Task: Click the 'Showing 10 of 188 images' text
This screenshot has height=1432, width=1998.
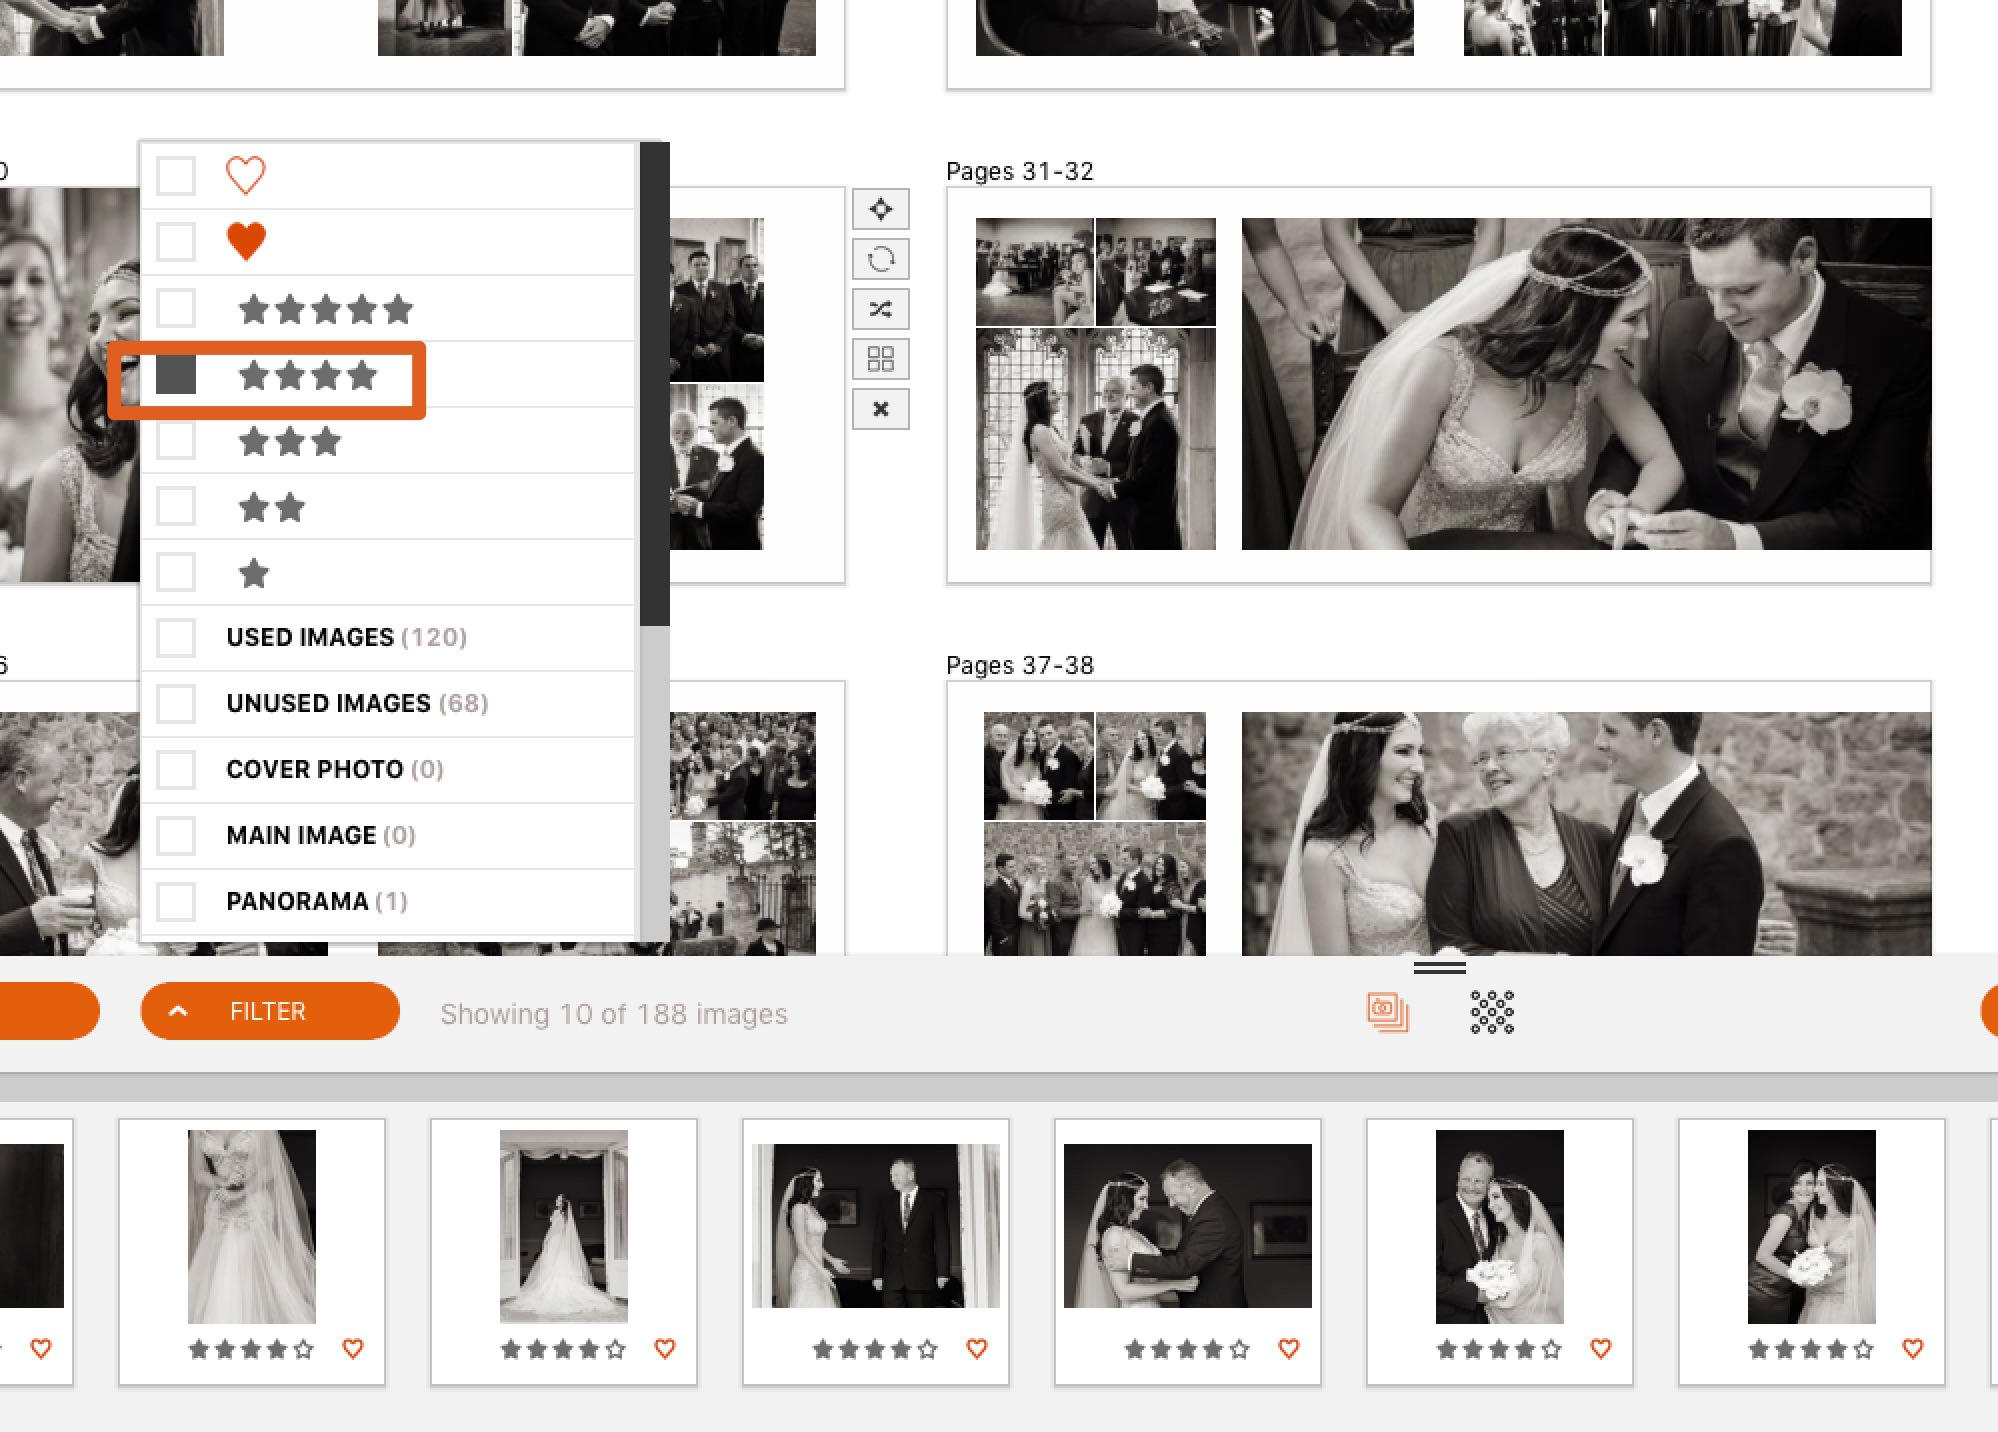Action: pos(614,1014)
